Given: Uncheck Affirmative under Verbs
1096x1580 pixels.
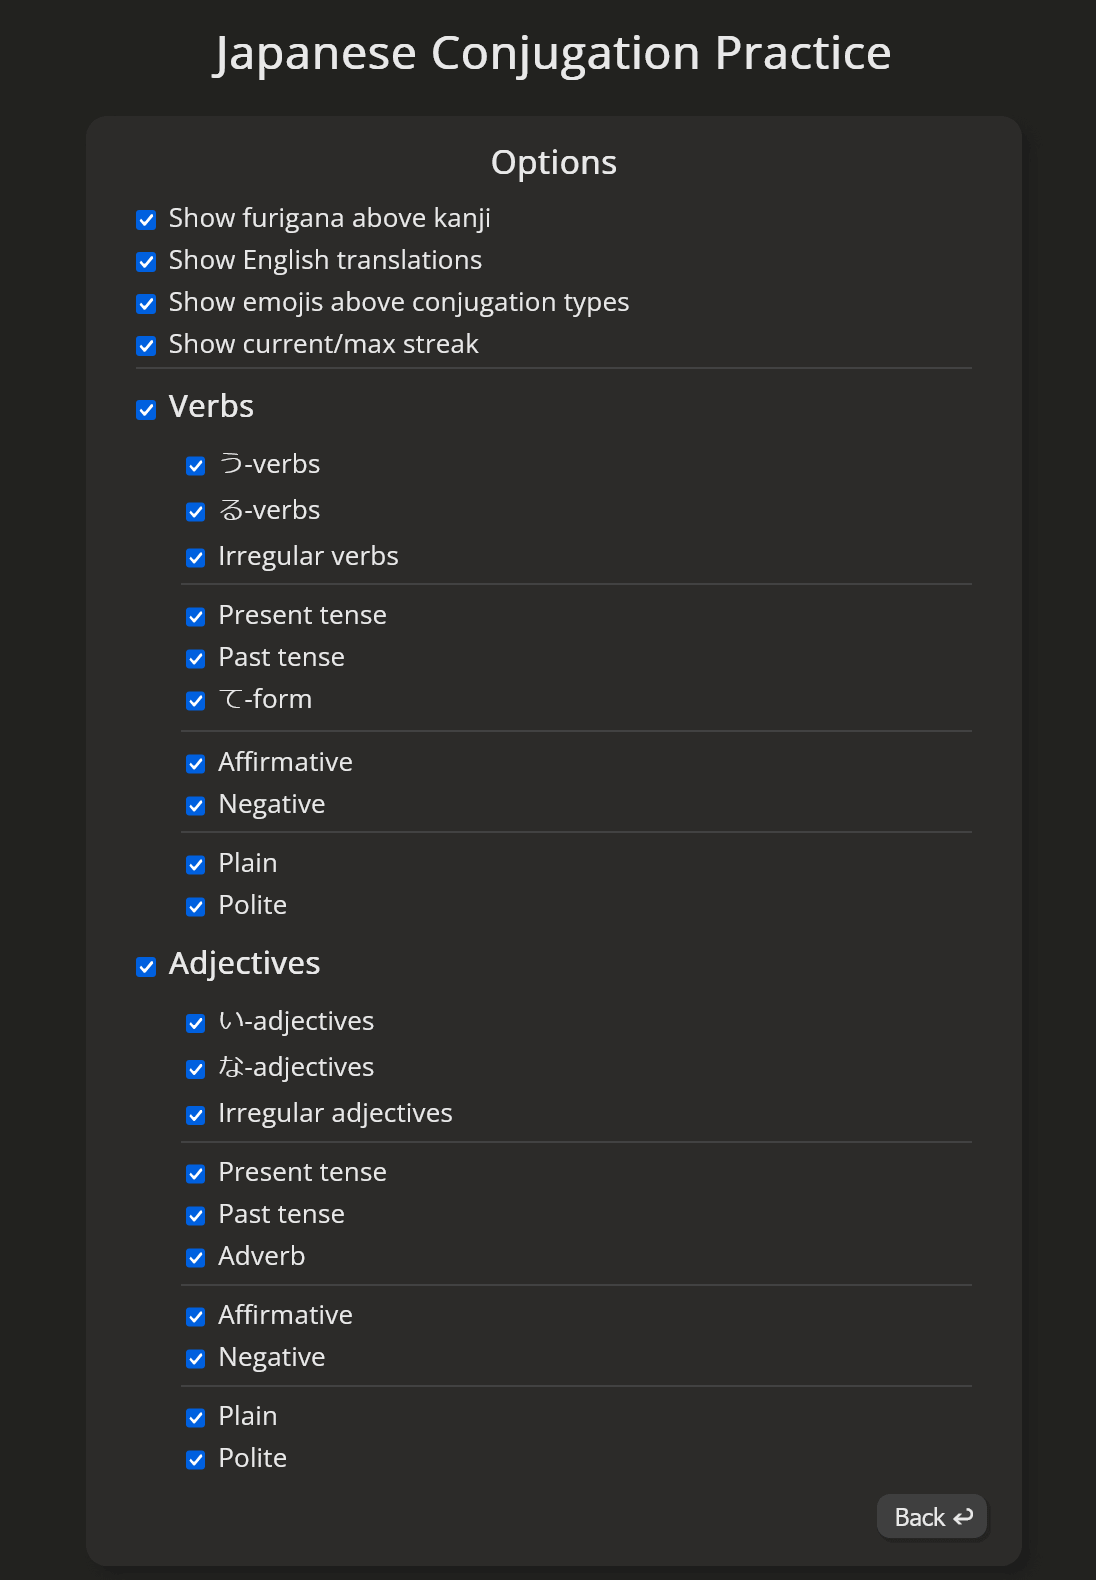Looking at the screenshot, I should pos(196,763).
